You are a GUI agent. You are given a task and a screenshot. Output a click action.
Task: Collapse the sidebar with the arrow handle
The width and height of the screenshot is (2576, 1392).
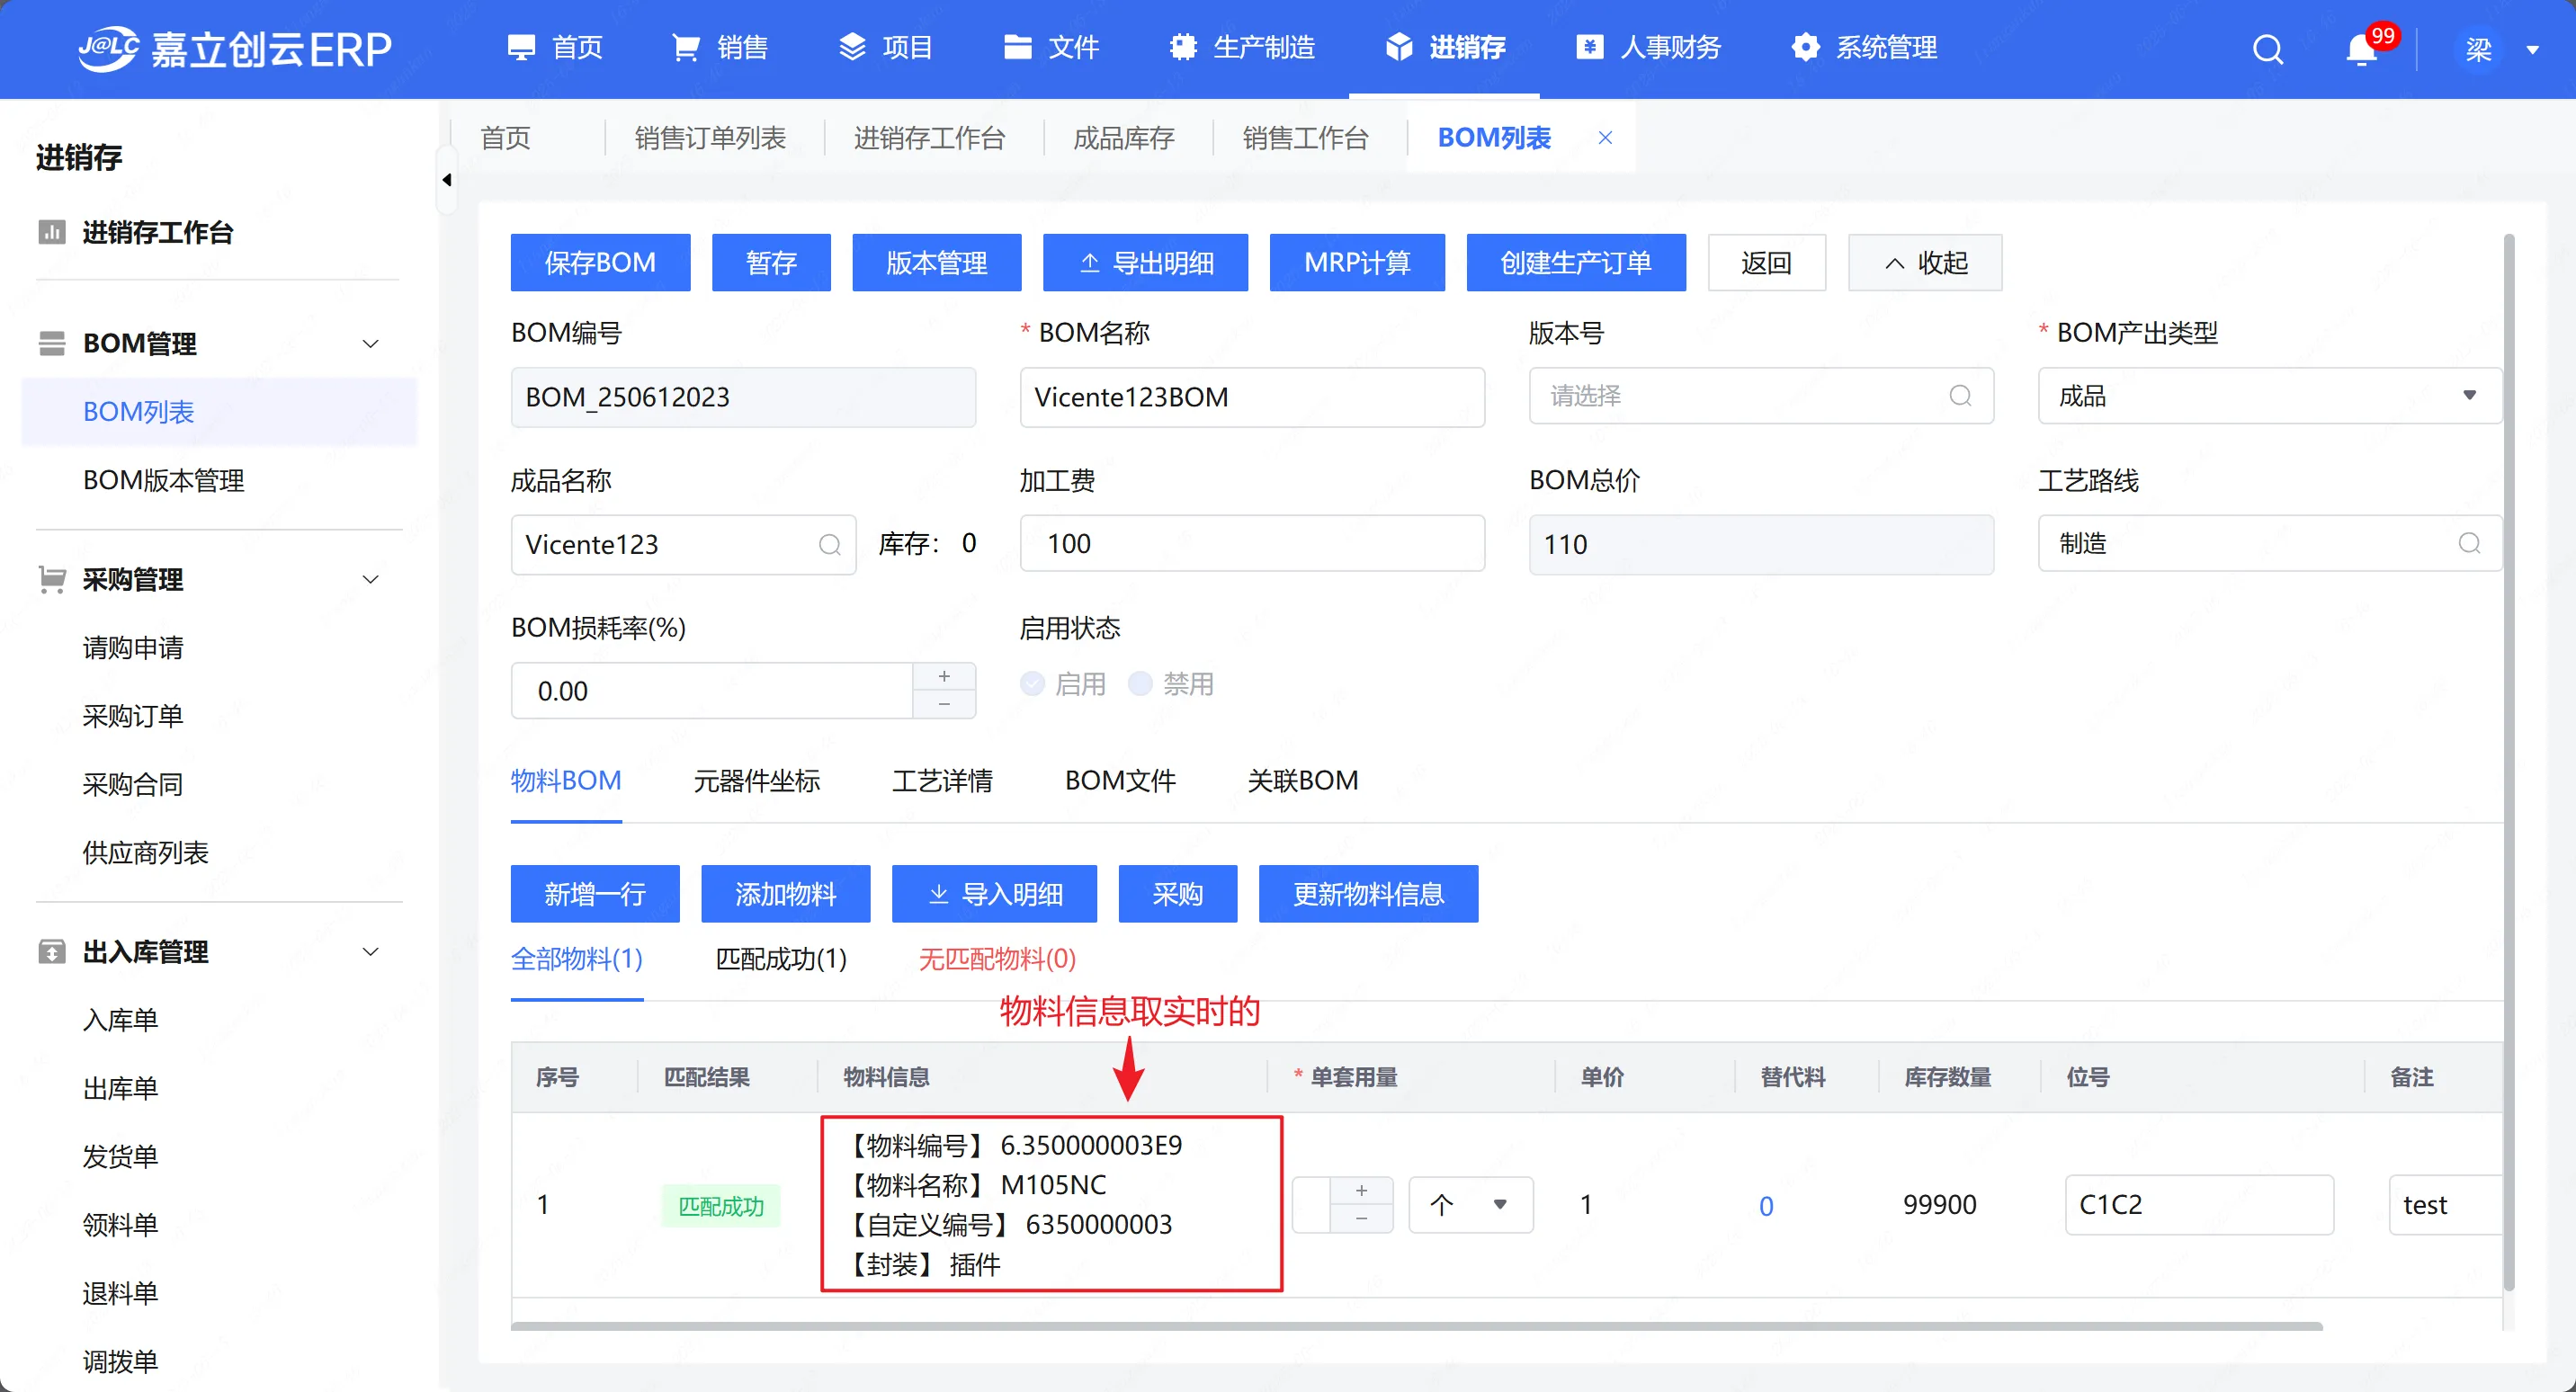coord(447,180)
